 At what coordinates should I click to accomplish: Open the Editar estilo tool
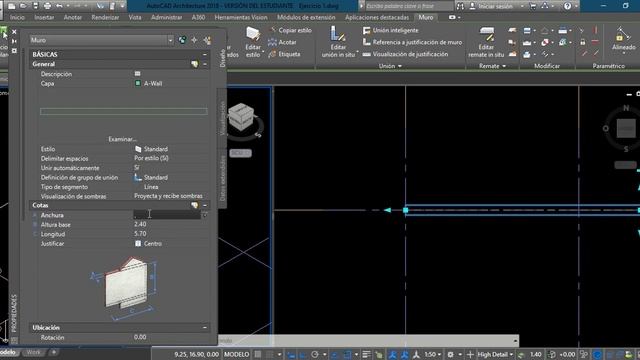coord(253,43)
